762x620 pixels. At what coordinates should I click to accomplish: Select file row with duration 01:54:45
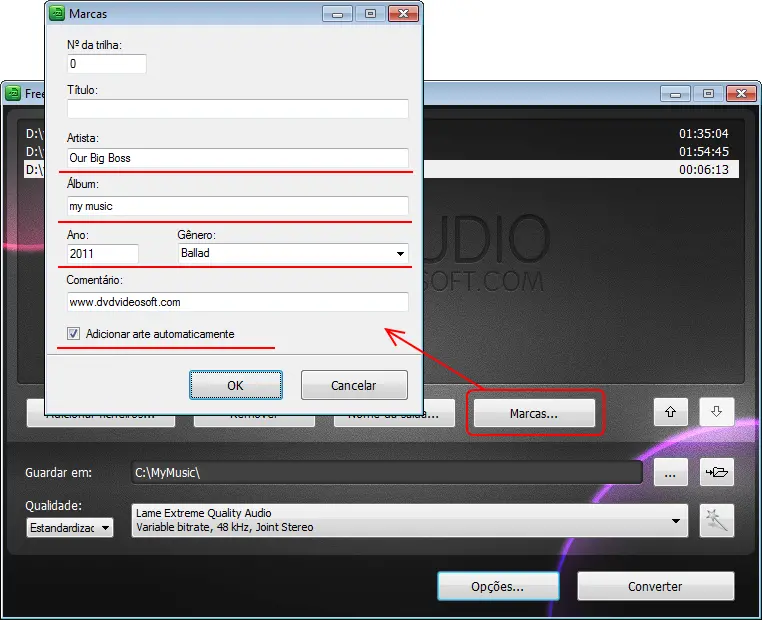point(581,151)
